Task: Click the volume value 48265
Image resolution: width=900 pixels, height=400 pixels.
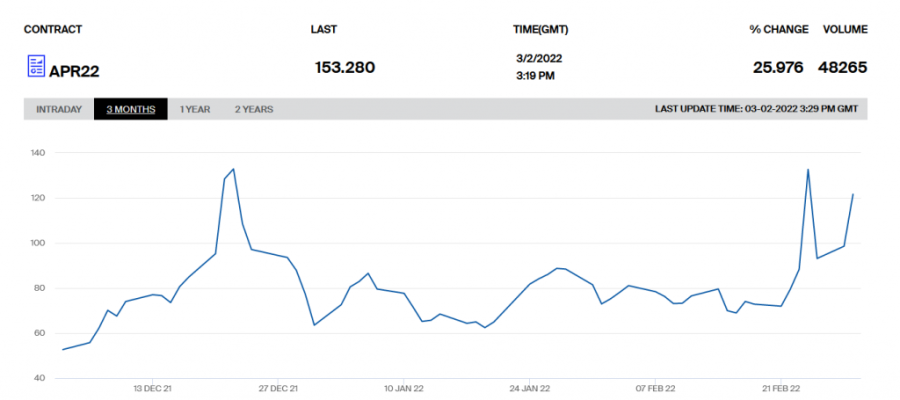Action: click(845, 68)
